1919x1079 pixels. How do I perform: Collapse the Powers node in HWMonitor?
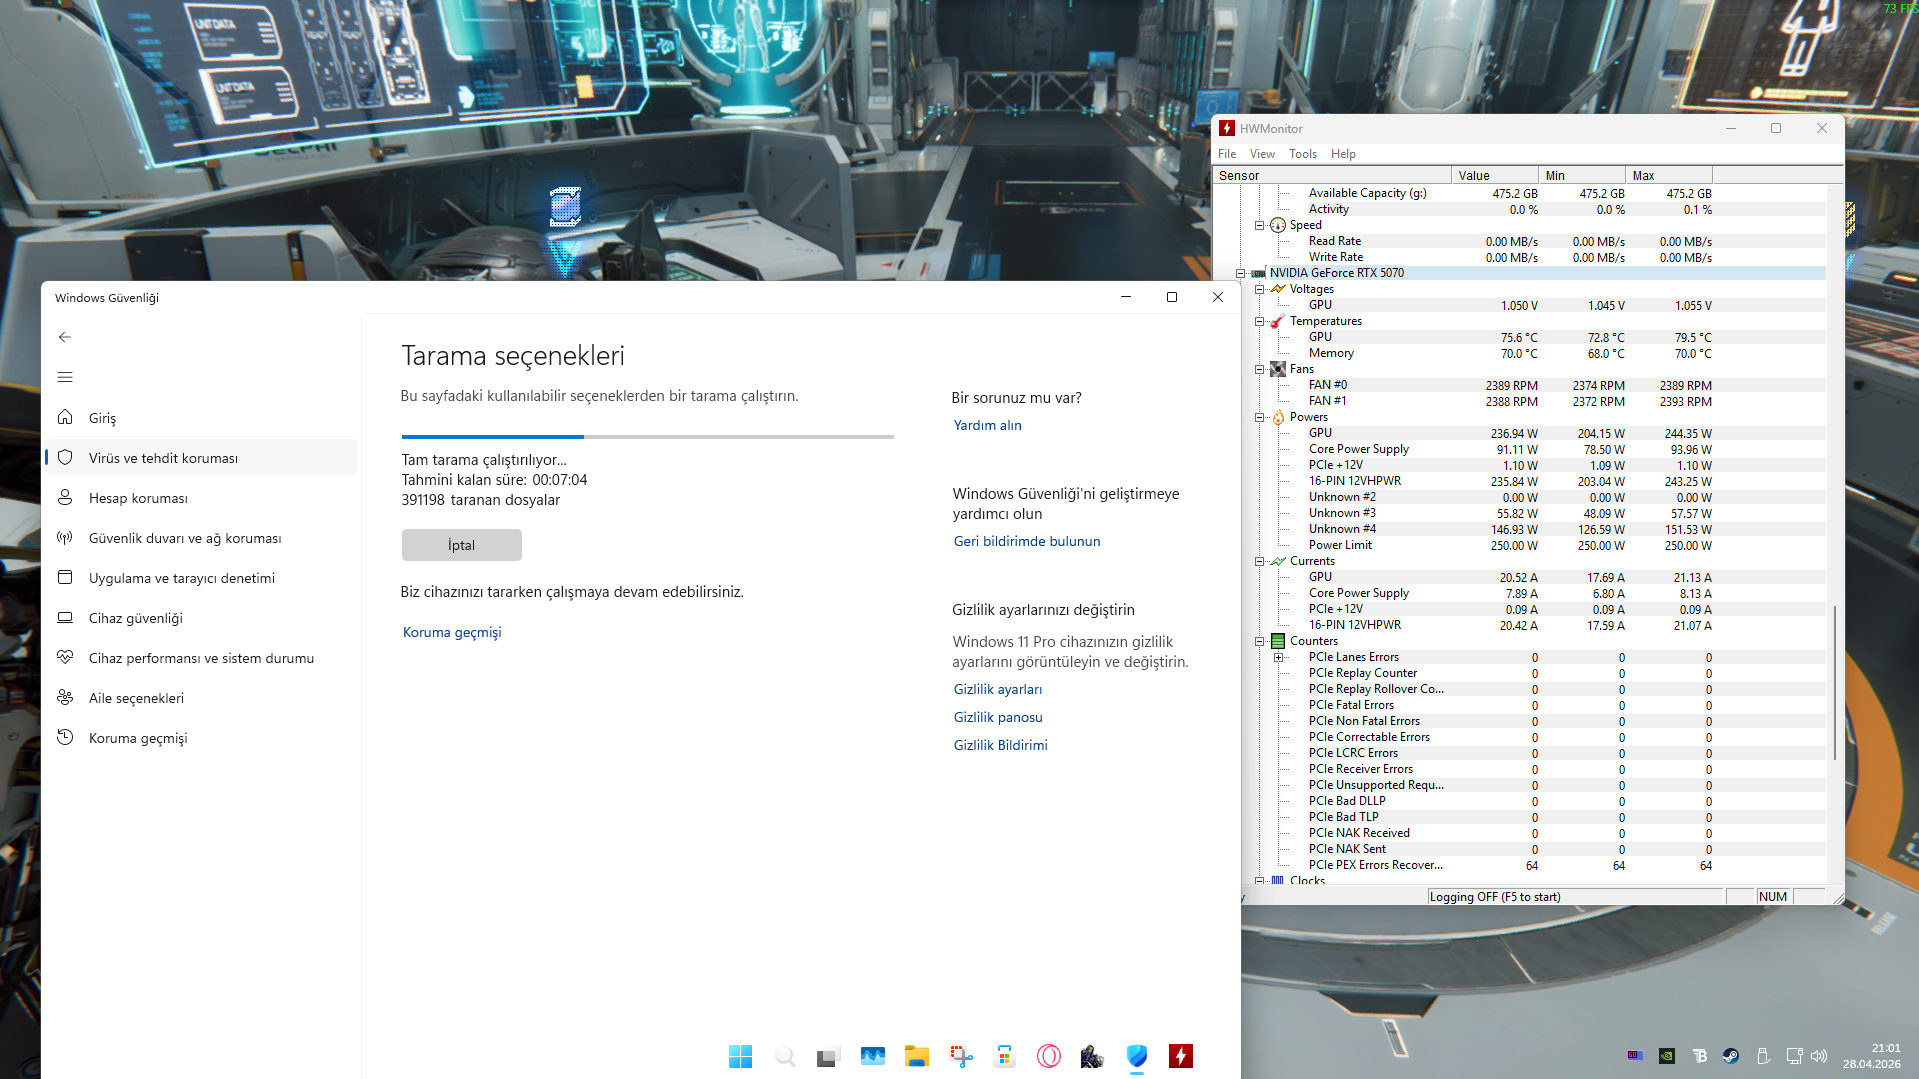tap(1259, 417)
